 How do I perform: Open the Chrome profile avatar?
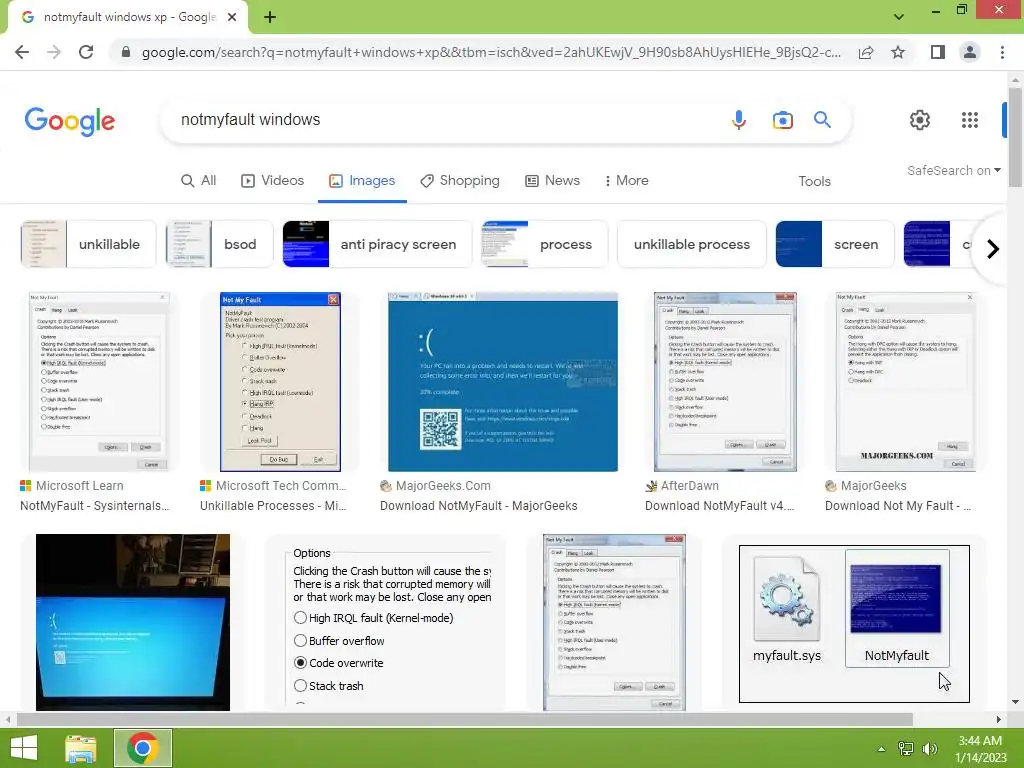pos(970,52)
